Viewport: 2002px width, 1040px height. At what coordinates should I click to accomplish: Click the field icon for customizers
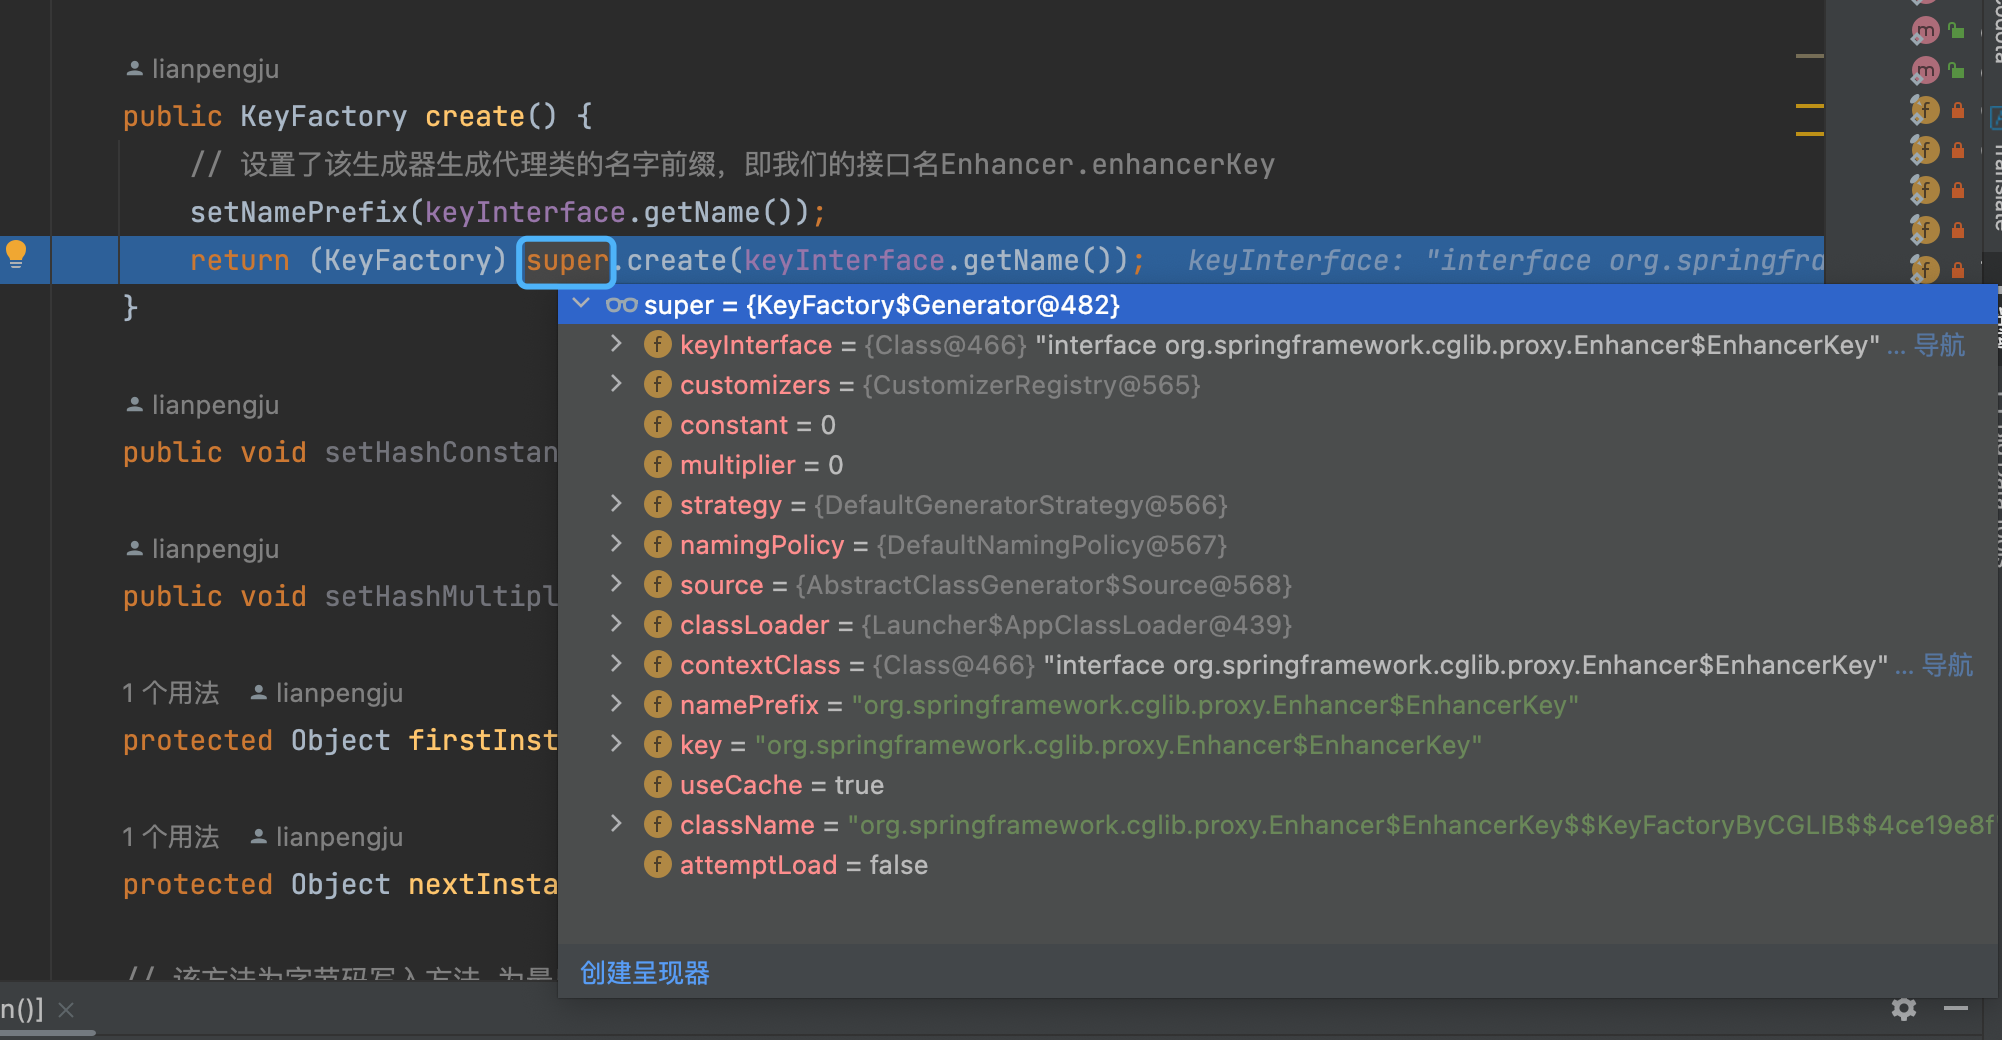tap(657, 385)
